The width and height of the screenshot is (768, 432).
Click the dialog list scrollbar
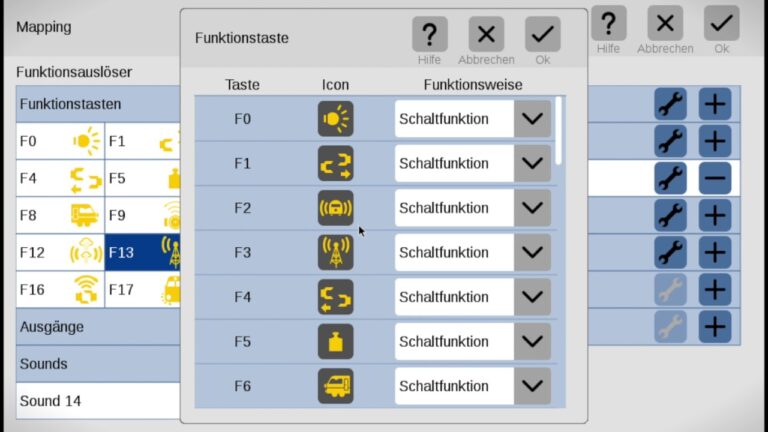[559, 131]
